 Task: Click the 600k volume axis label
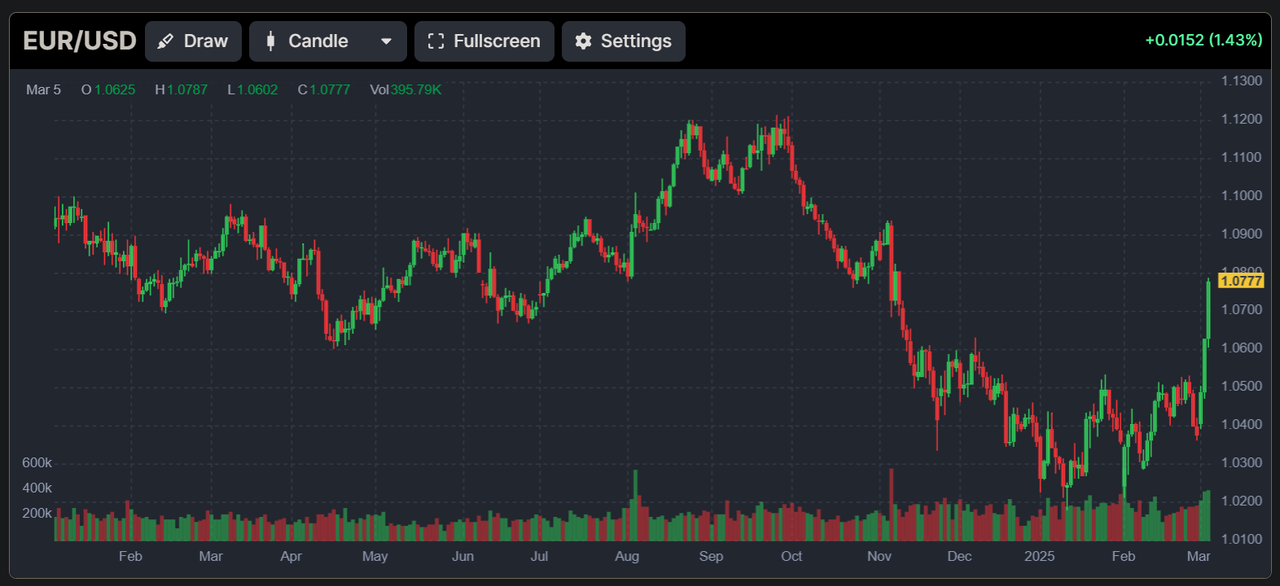pos(37,463)
